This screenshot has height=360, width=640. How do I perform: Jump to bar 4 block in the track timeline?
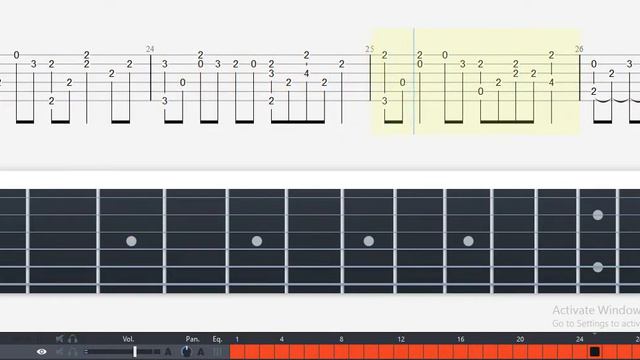click(x=282, y=352)
